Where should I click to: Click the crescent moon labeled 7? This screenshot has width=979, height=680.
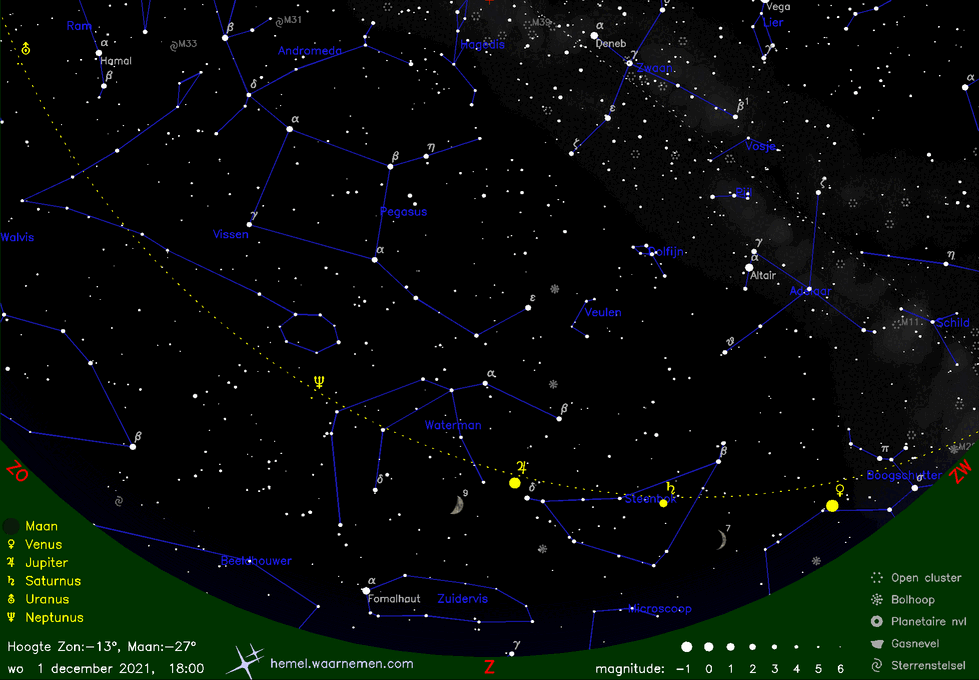pyautogui.click(x=721, y=540)
